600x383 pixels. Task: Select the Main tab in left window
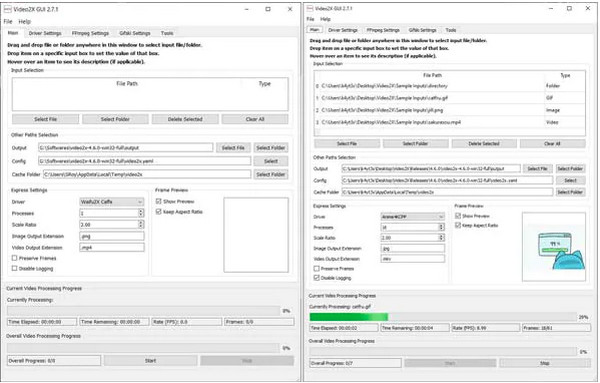(13, 33)
